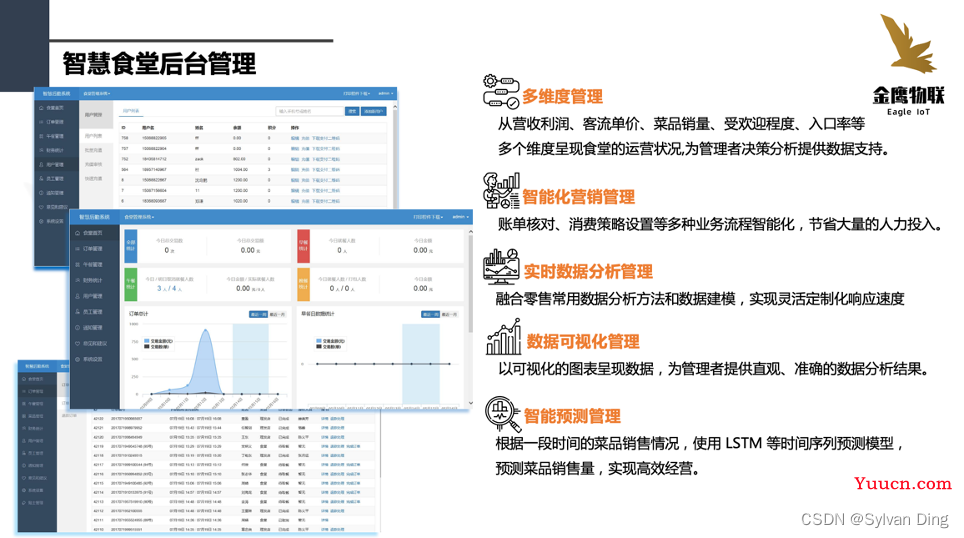Click the 智能预测管理 magnifier icon

point(504,413)
